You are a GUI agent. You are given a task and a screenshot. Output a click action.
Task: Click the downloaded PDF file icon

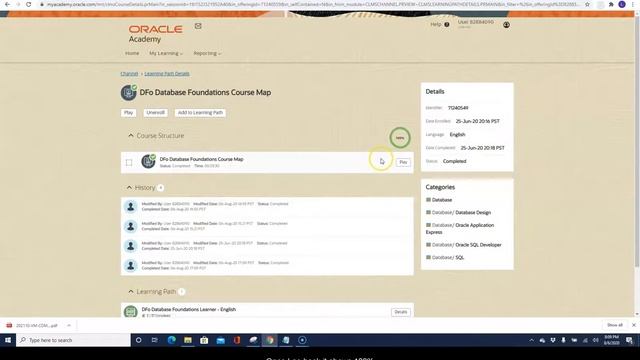9,325
